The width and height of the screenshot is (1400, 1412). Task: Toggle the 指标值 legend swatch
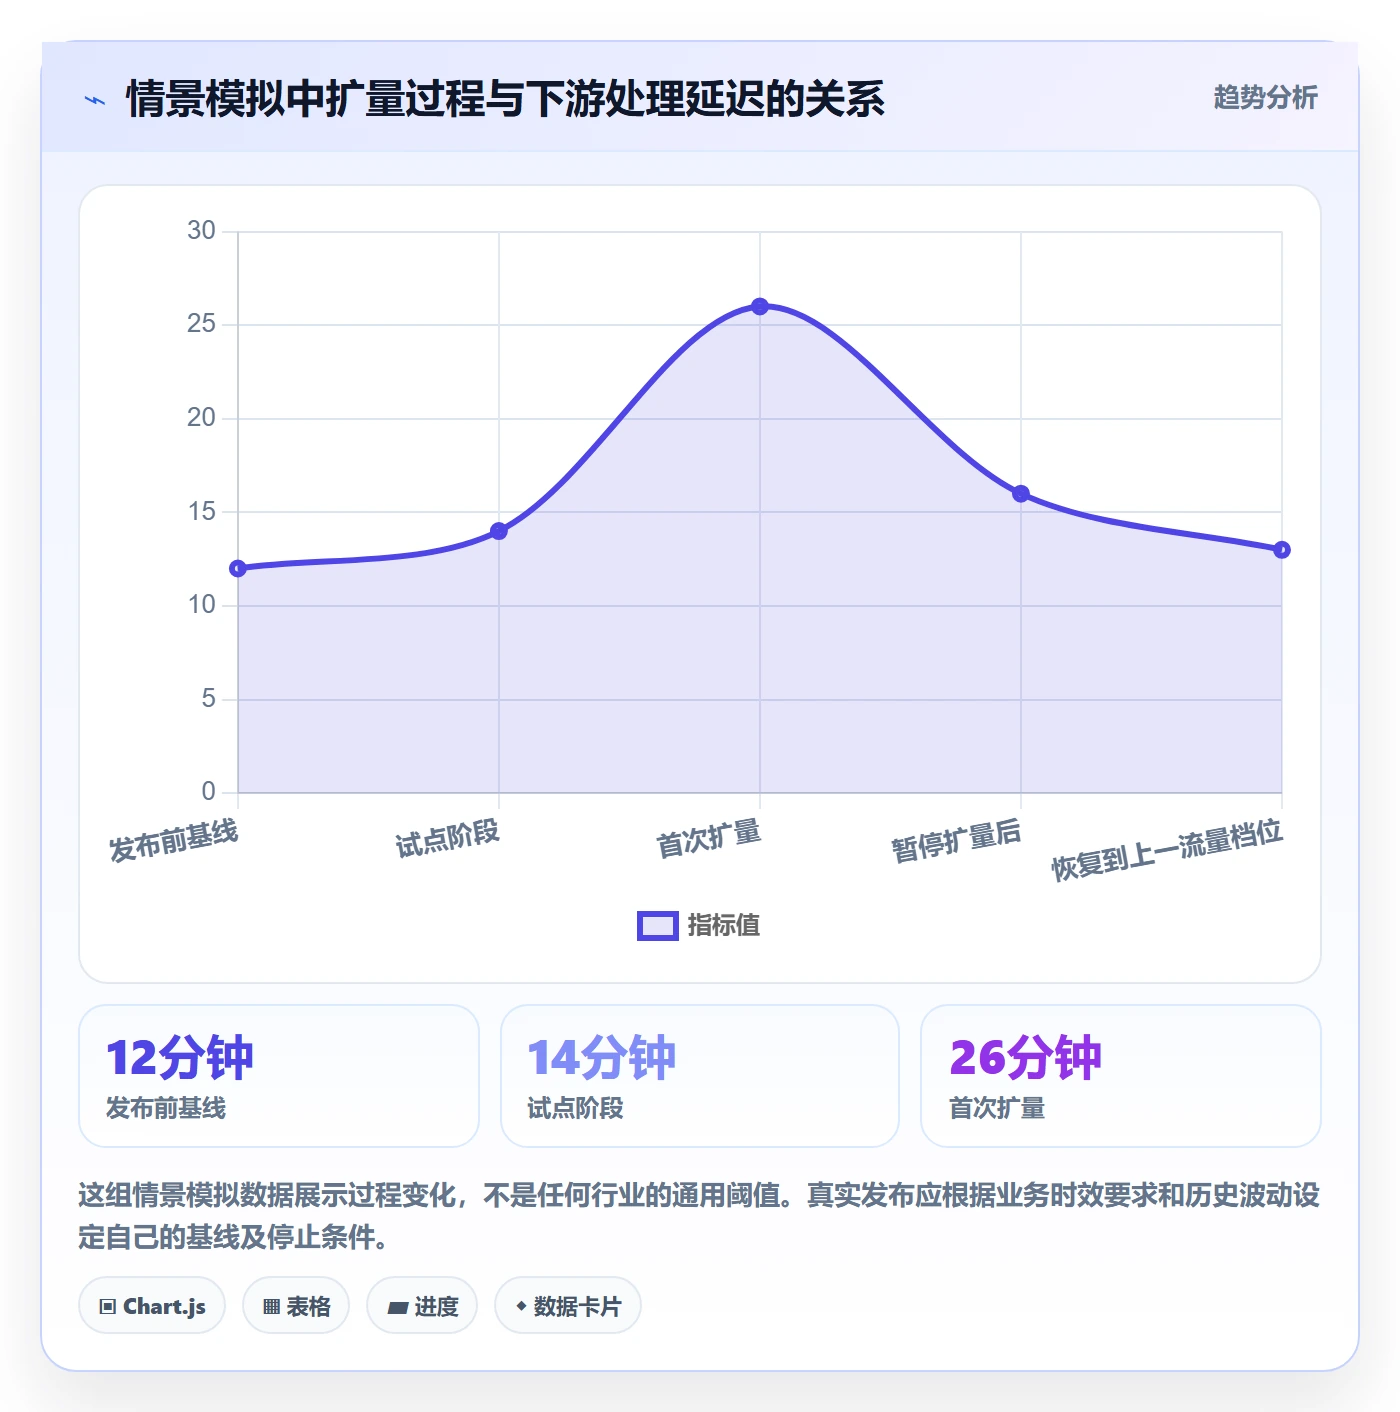coord(658,926)
